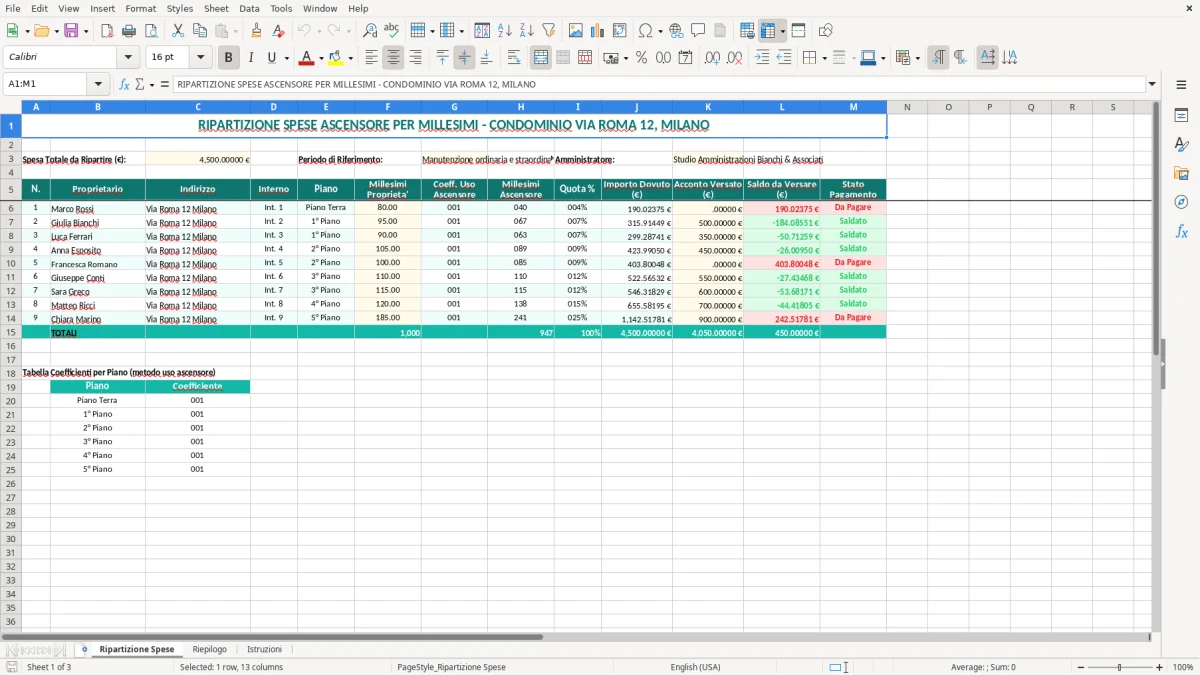1200x675 pixels.
Task: Click the Copy icon
Action: pyautogui.click(x=202, y=31)
